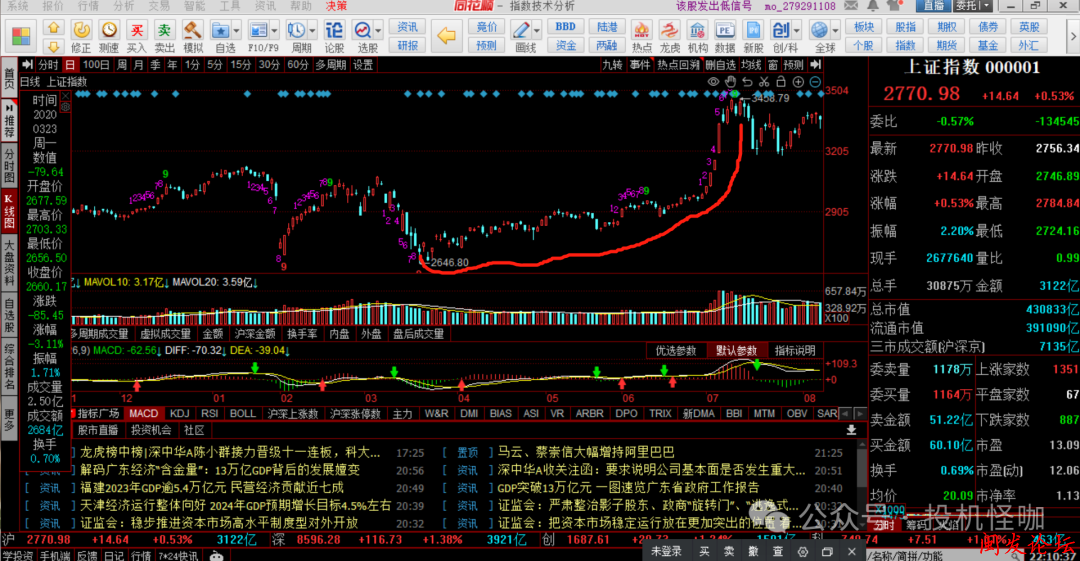This screenshot has width=1080, height=561.
Task: Open the 自选 favorites folder icon
Action: (220, 30)
